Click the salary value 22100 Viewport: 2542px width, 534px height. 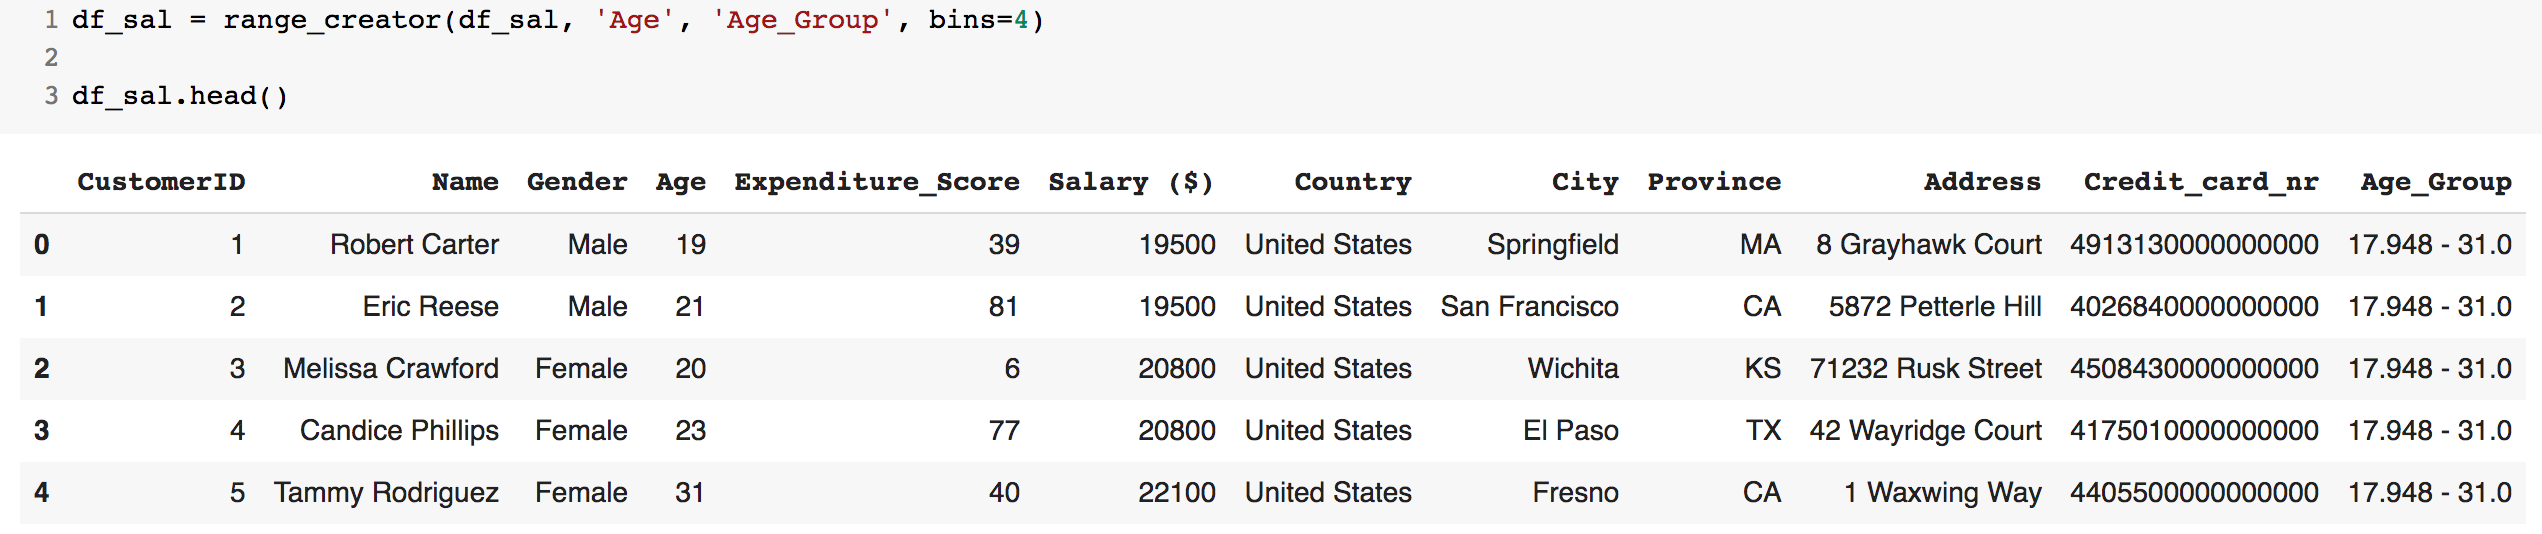pyautogui.click(x=1176, y=493)
